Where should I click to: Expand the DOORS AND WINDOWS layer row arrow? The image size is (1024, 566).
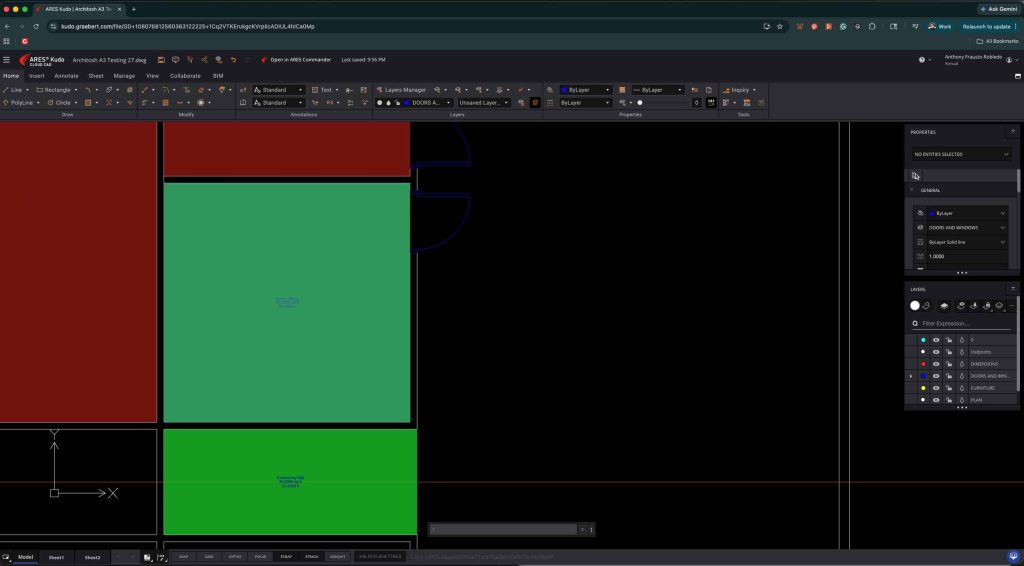click(910, 376)
